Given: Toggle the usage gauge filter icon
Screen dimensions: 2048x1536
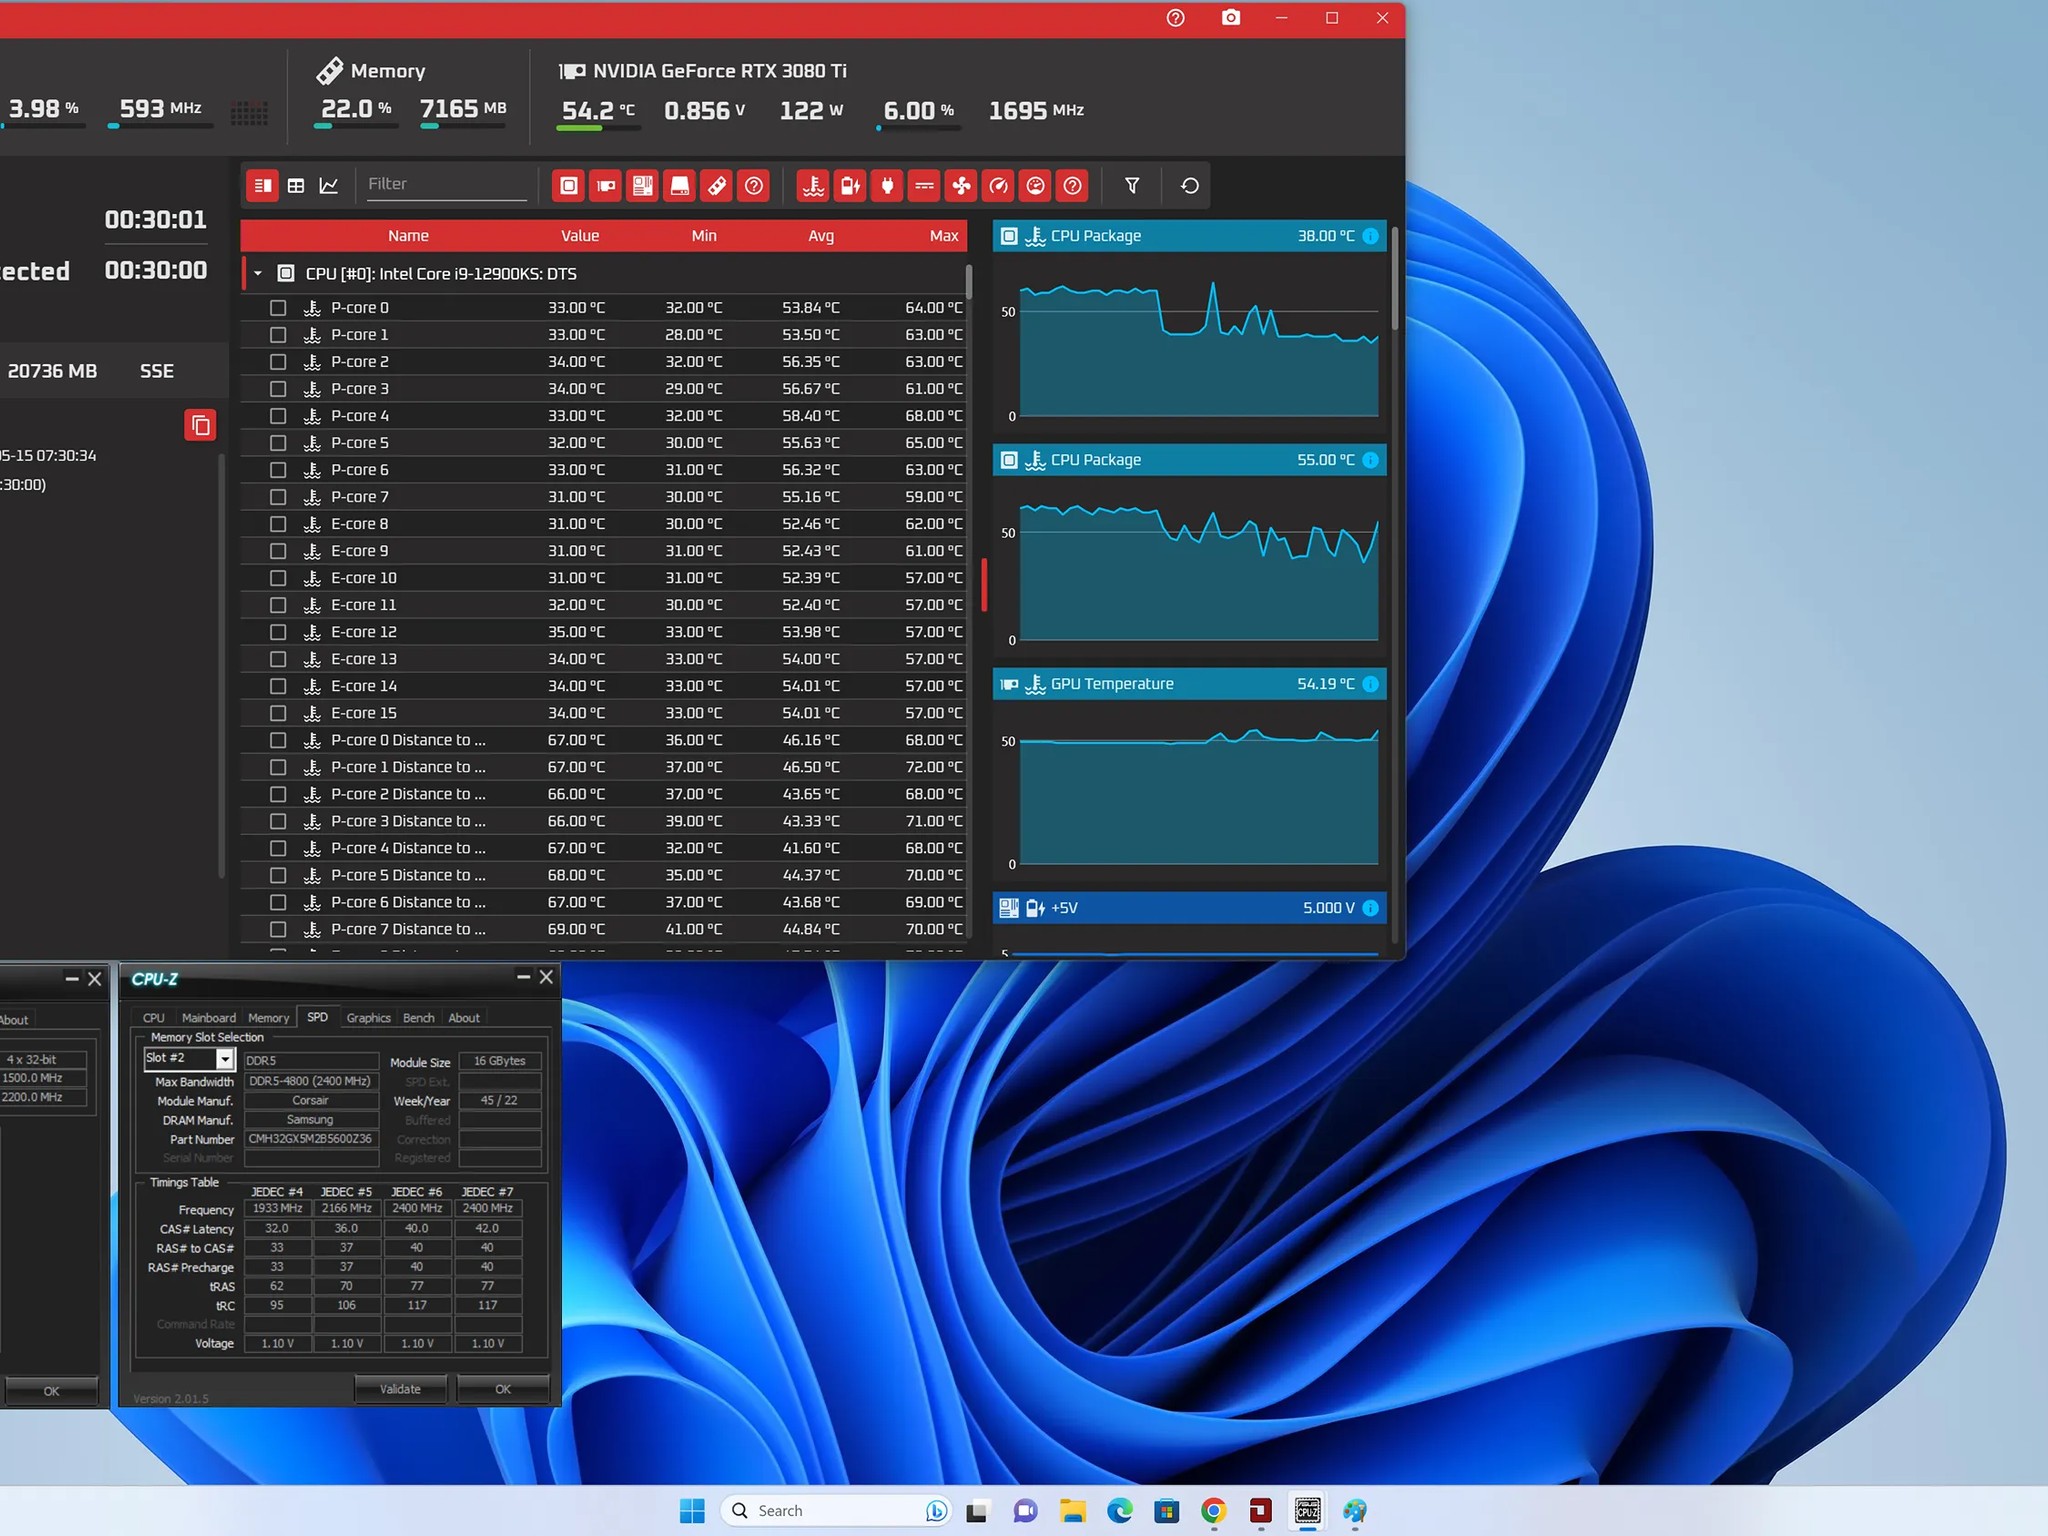Looking at the screenshot, I should pyautogui.click(x=1036, y=185).
